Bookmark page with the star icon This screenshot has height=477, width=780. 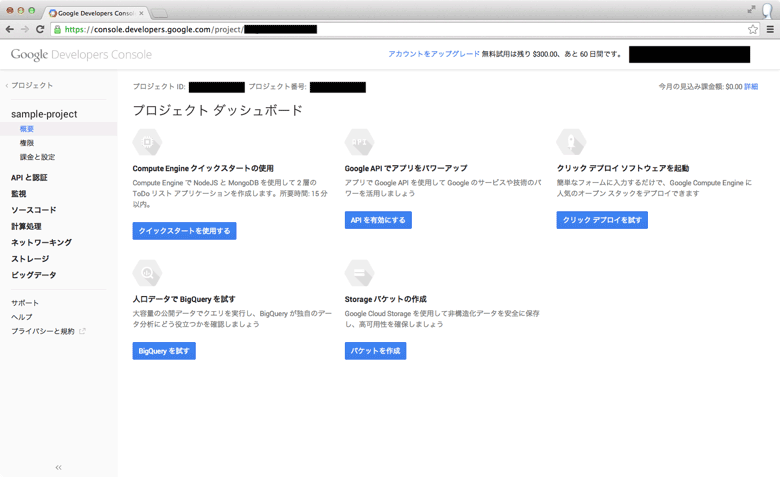(x=753, y=29)
